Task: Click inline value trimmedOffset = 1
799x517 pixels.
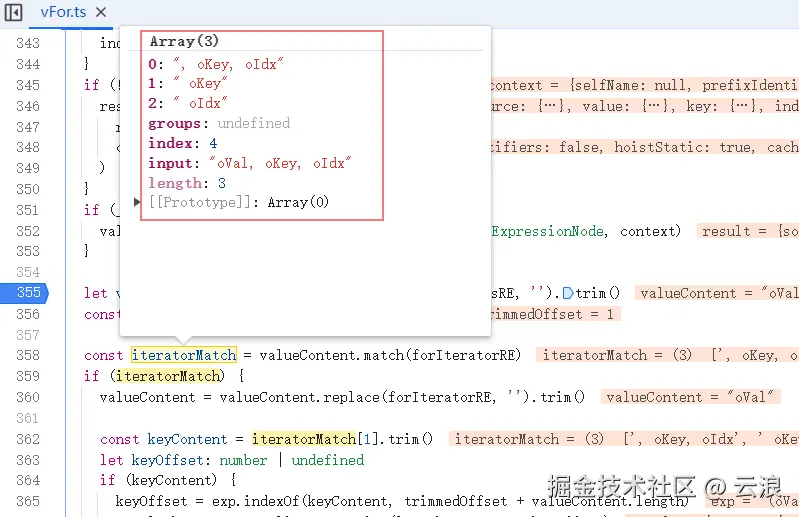Action: pyautogui.click(x=553, y=314)
